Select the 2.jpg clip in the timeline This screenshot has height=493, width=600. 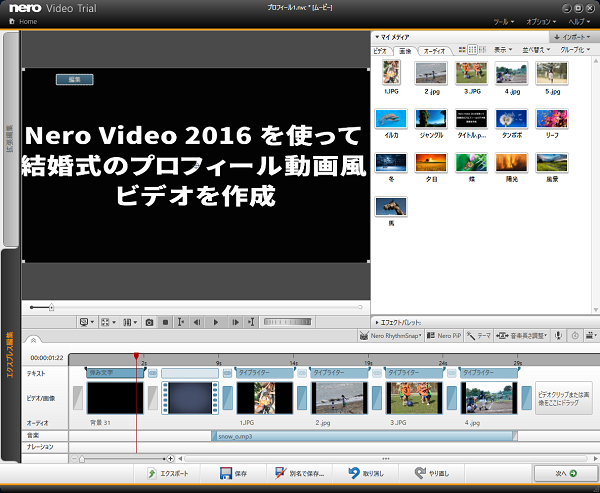pos(339,398)
